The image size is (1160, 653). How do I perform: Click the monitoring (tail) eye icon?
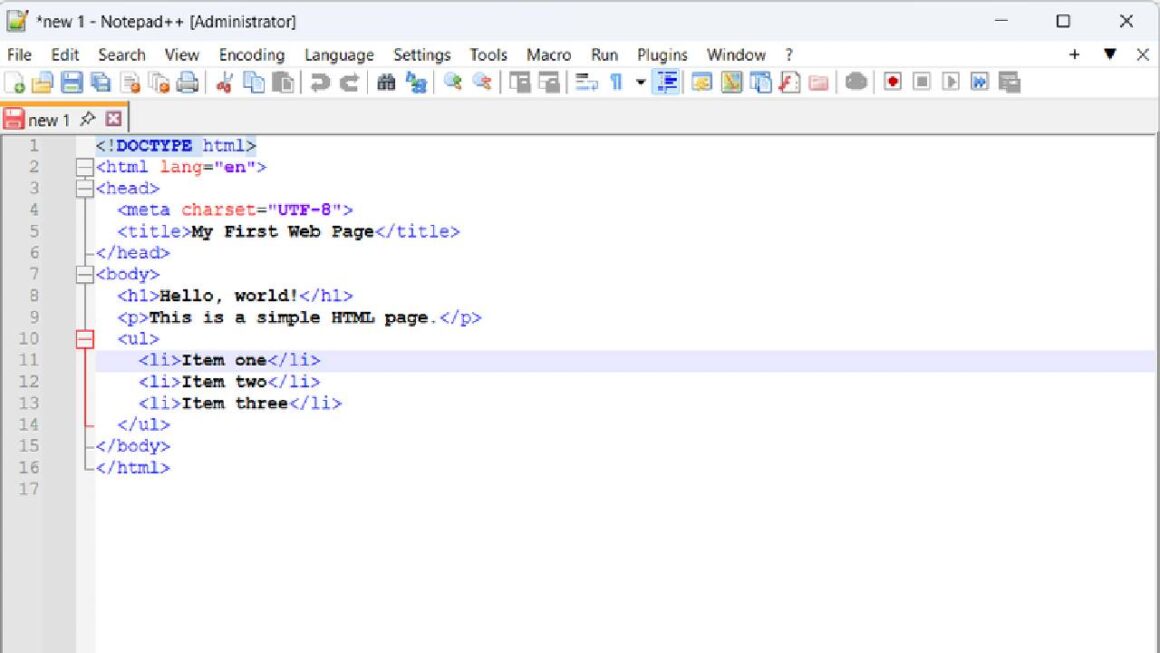coord(856,82)
